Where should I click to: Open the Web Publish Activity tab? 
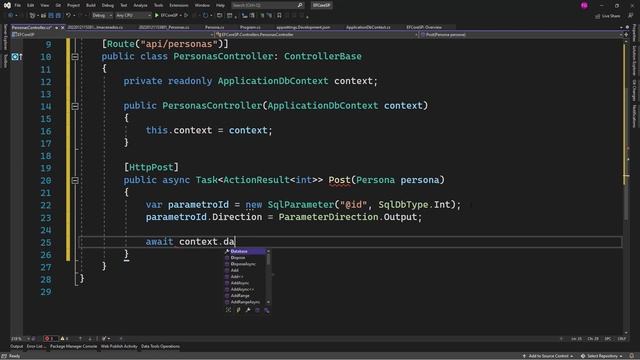pyautogui.click(x=119, y=347)
